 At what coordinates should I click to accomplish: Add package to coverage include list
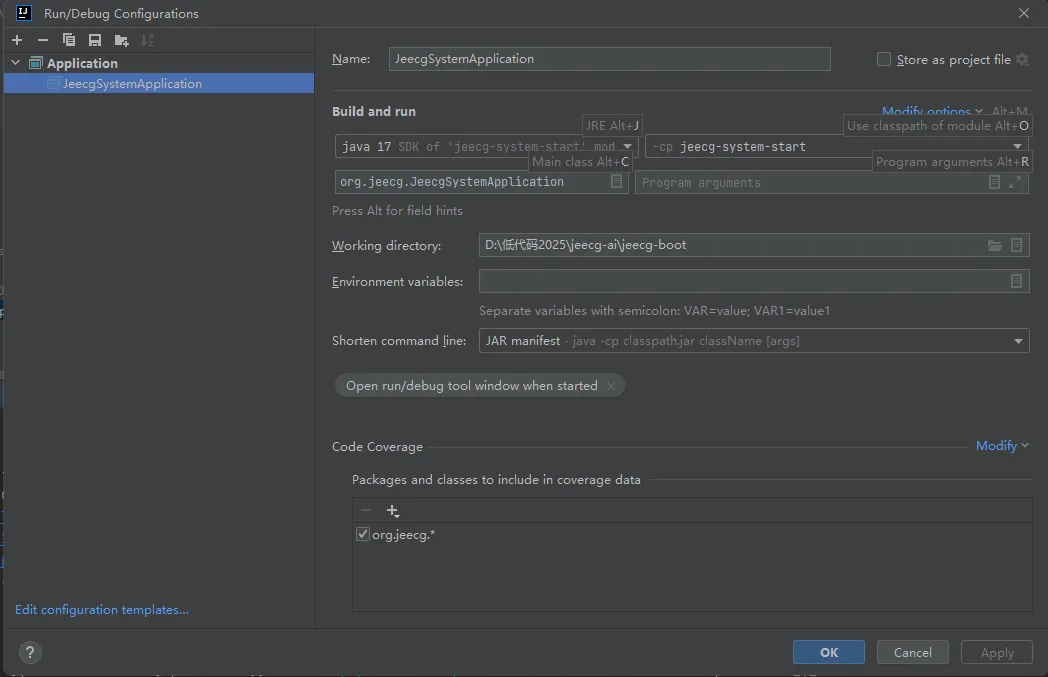click(393, 511)
